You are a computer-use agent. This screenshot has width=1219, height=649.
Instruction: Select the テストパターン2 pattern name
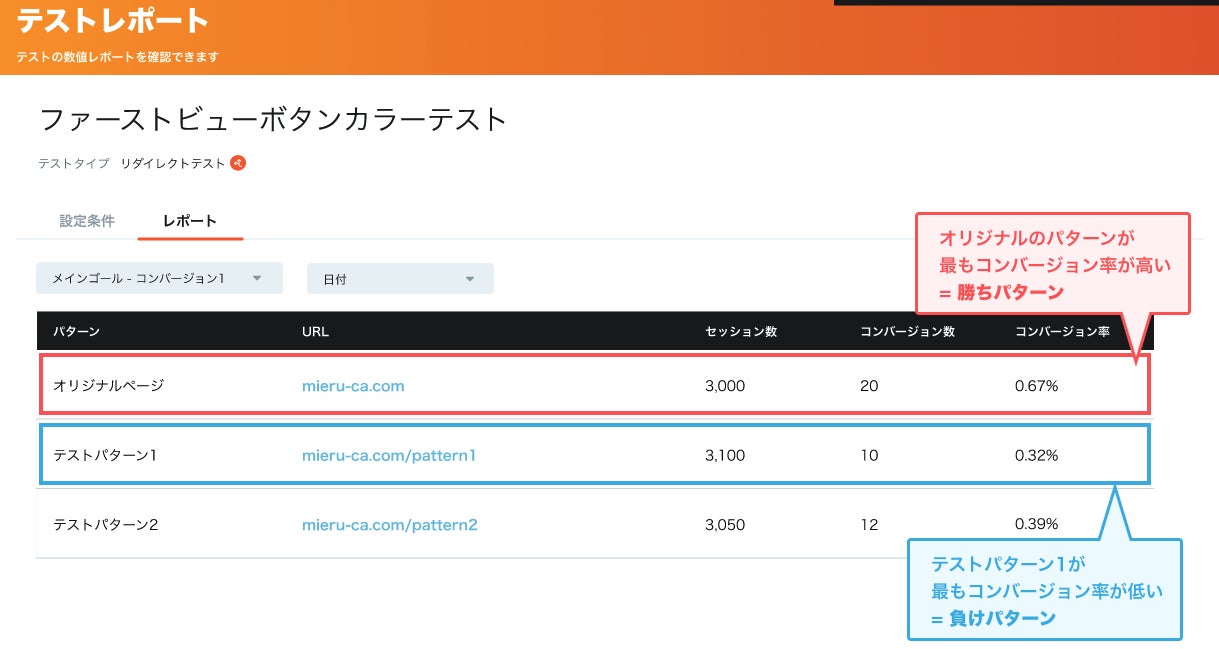[x=106, y=525]
